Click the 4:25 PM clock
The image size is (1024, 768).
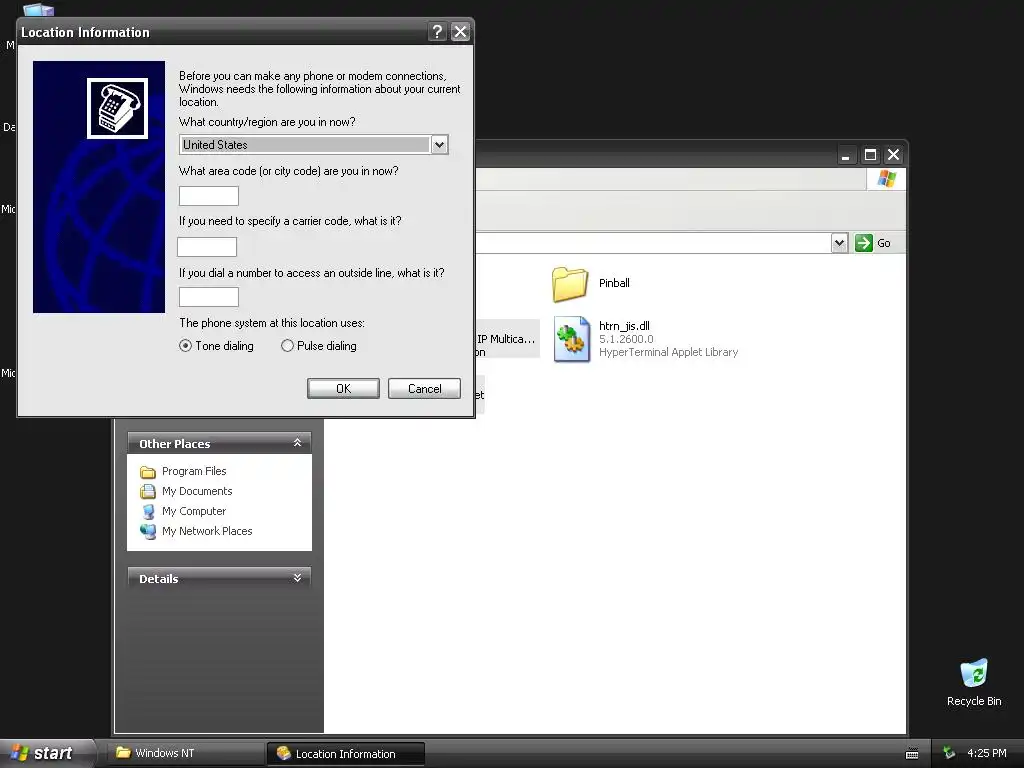pyautogui.click(x=987, y=753)
